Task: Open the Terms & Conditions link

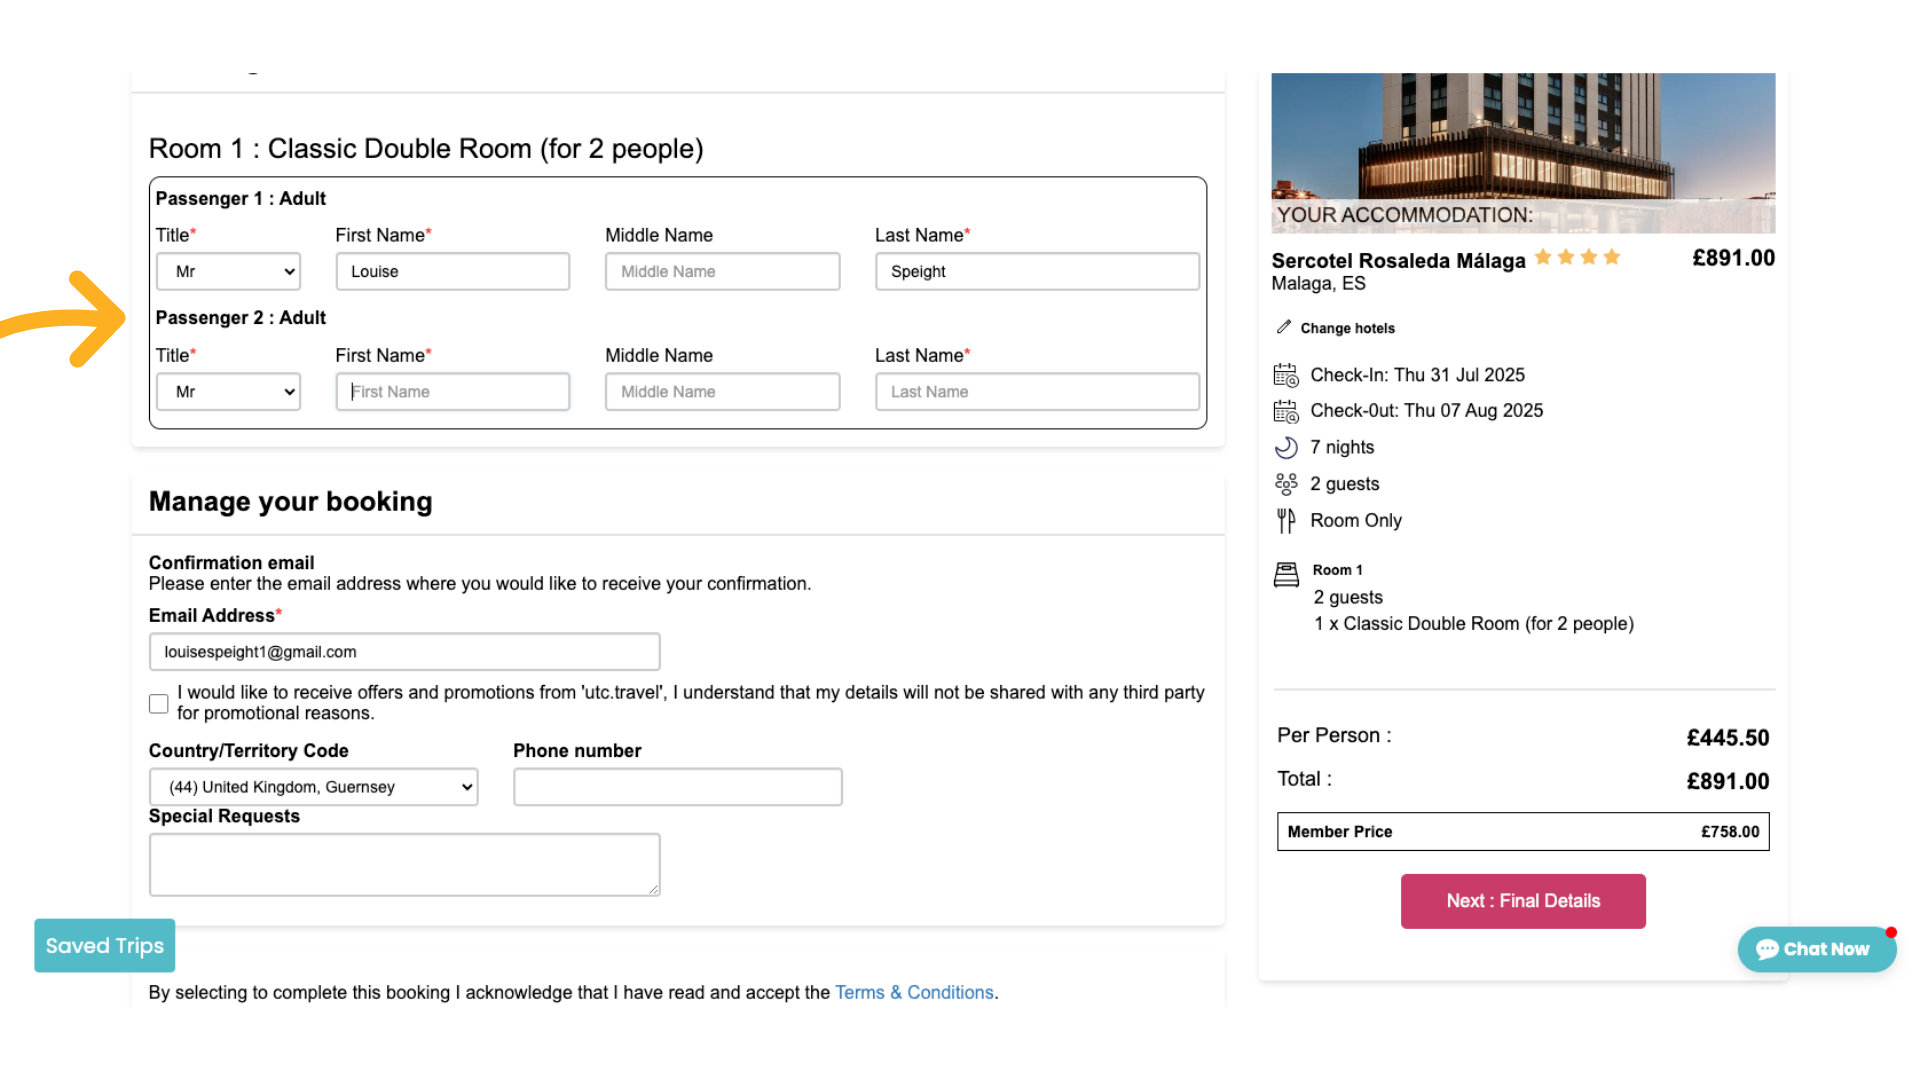Action: (913, 992)
